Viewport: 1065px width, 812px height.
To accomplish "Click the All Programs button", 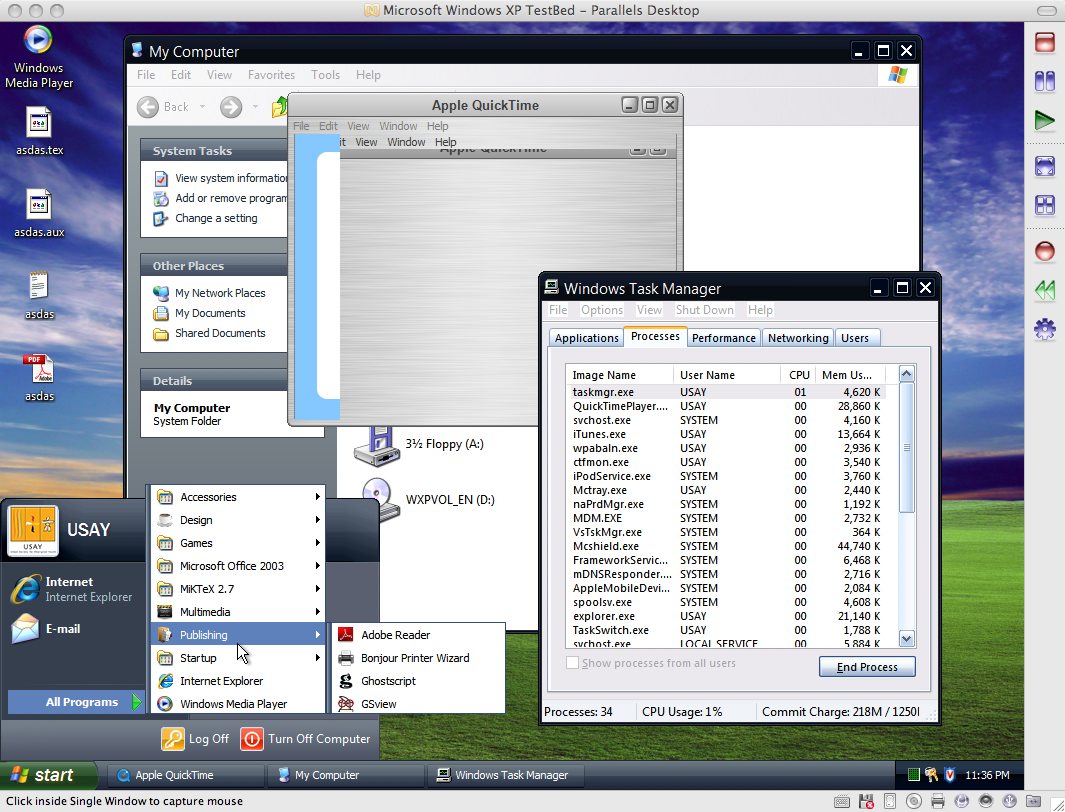I will click(x=76, y=702).
